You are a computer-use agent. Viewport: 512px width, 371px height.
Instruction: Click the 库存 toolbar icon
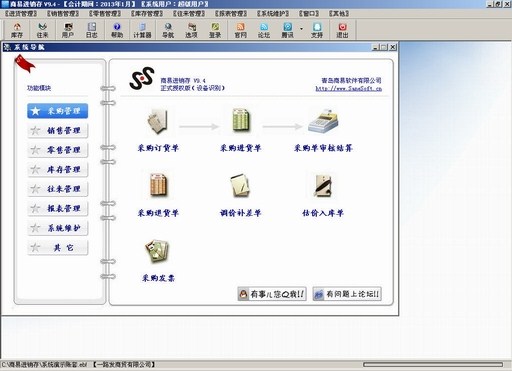tap(17, 30)
